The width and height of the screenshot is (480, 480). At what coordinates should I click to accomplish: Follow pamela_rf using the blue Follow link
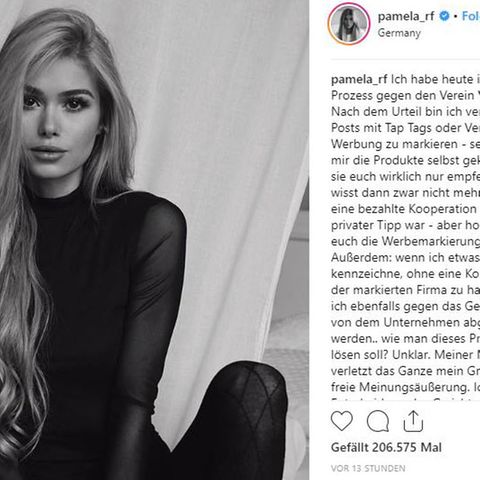(x=471, y=16)
